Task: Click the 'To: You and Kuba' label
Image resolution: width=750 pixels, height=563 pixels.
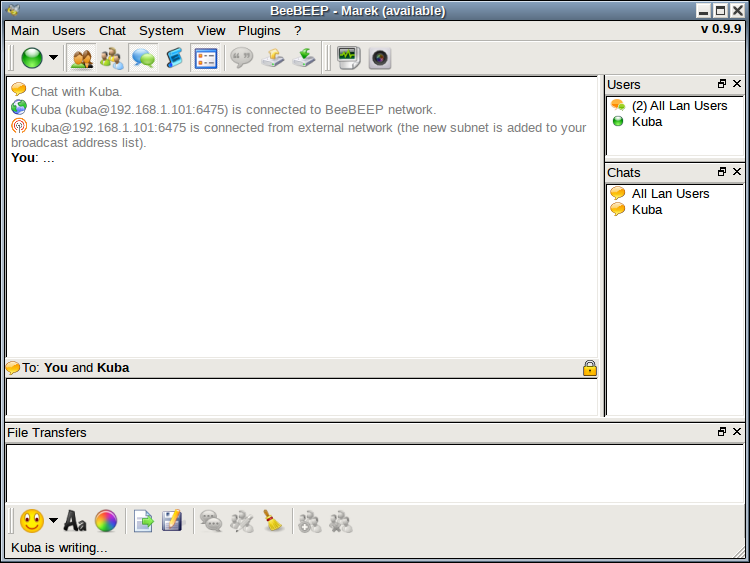Action: tap(76, 367)
